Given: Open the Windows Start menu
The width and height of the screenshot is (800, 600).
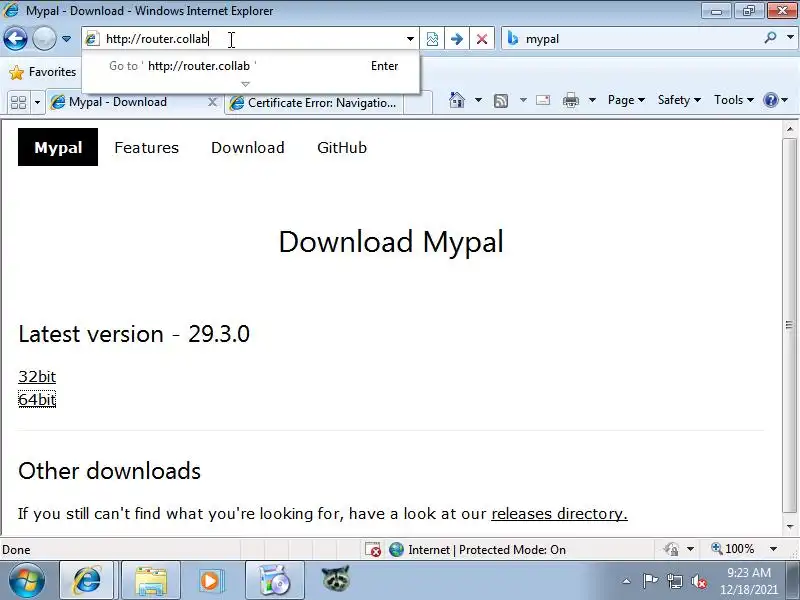Looking at the screenshot, I should [27, 581].
